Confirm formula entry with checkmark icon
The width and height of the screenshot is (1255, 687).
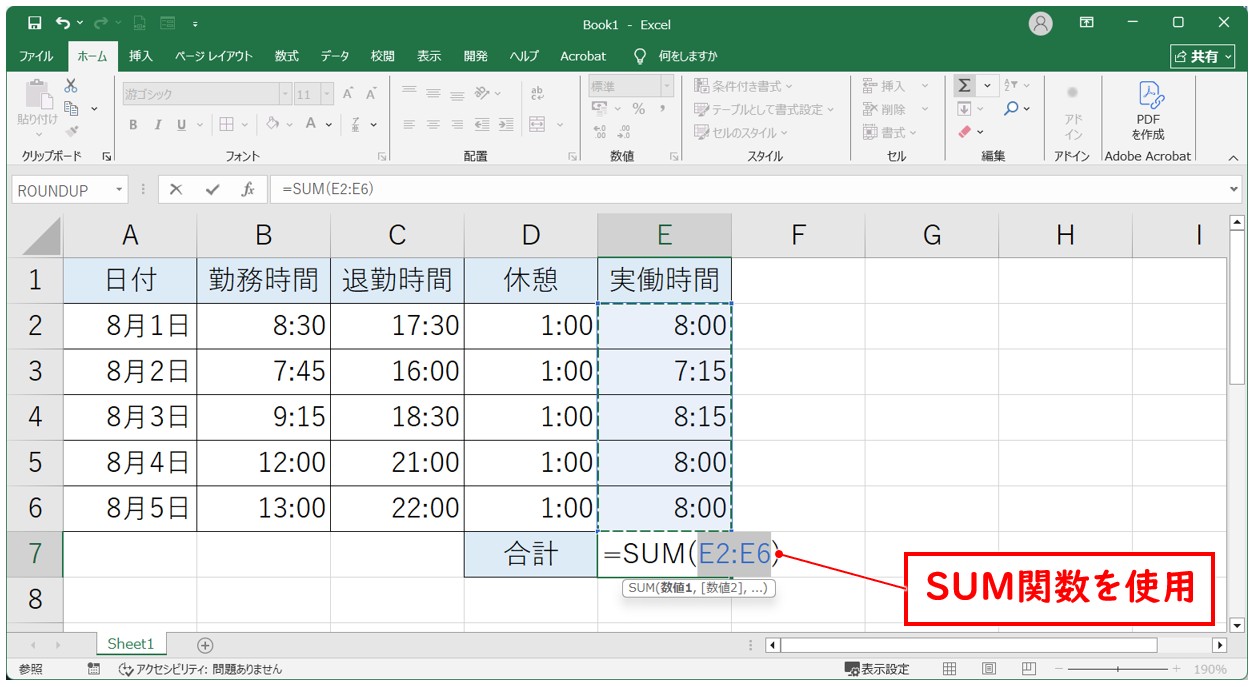[x=212, y=189]
